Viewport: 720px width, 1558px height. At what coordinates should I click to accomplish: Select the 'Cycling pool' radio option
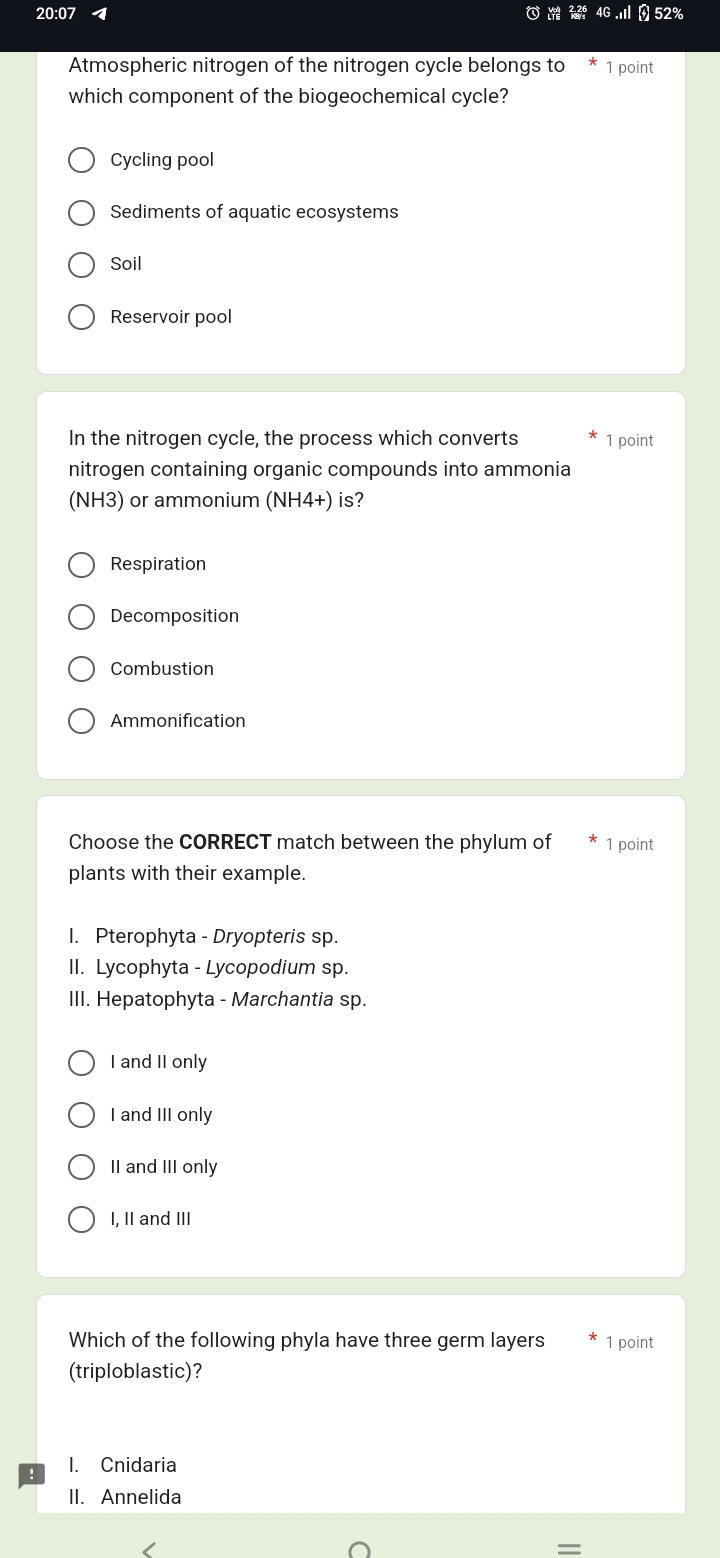tap(82, 160)
